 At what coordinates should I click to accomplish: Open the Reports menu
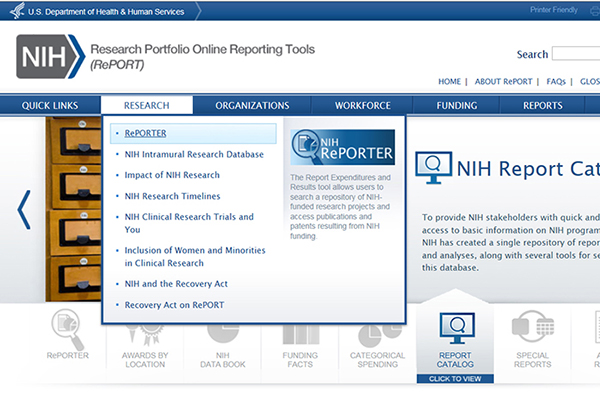[543, 105]
